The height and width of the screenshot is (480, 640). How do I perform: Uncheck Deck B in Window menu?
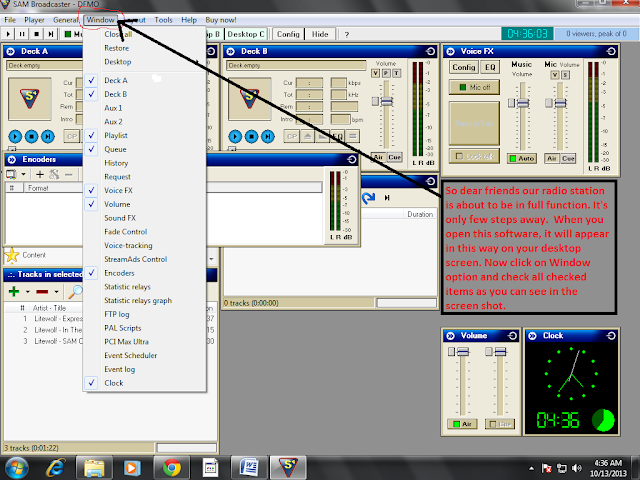coord(144,94)
